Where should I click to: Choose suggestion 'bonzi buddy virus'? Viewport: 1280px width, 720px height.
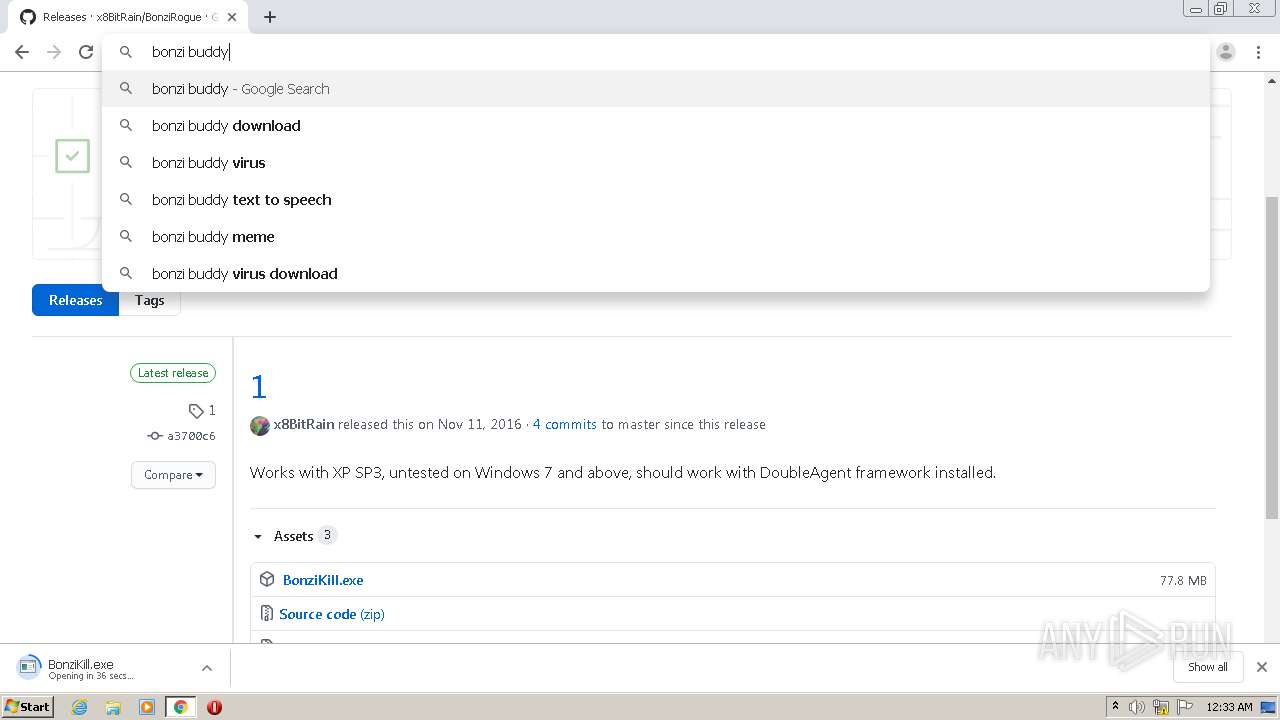point(655,163)
